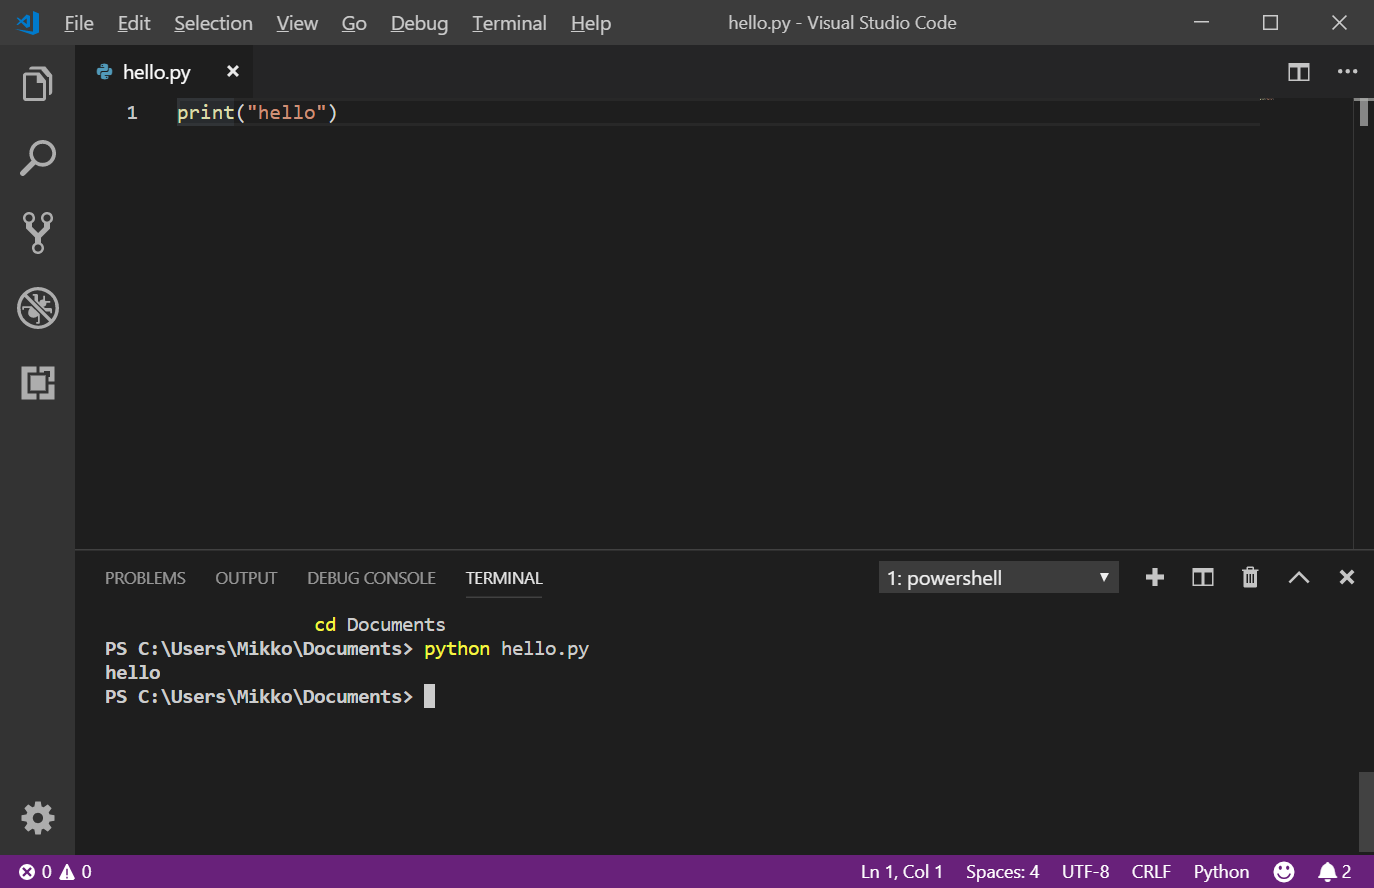Open the View menu
Viewport: 1374px width, 888px height.
pyautogui.click(x=297, y=23)
